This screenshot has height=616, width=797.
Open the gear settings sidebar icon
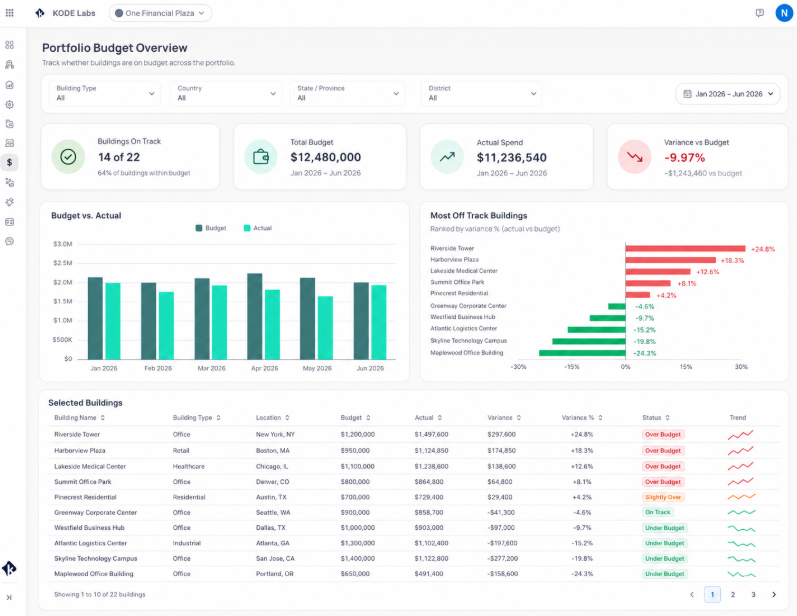click(x=9, y=104)
